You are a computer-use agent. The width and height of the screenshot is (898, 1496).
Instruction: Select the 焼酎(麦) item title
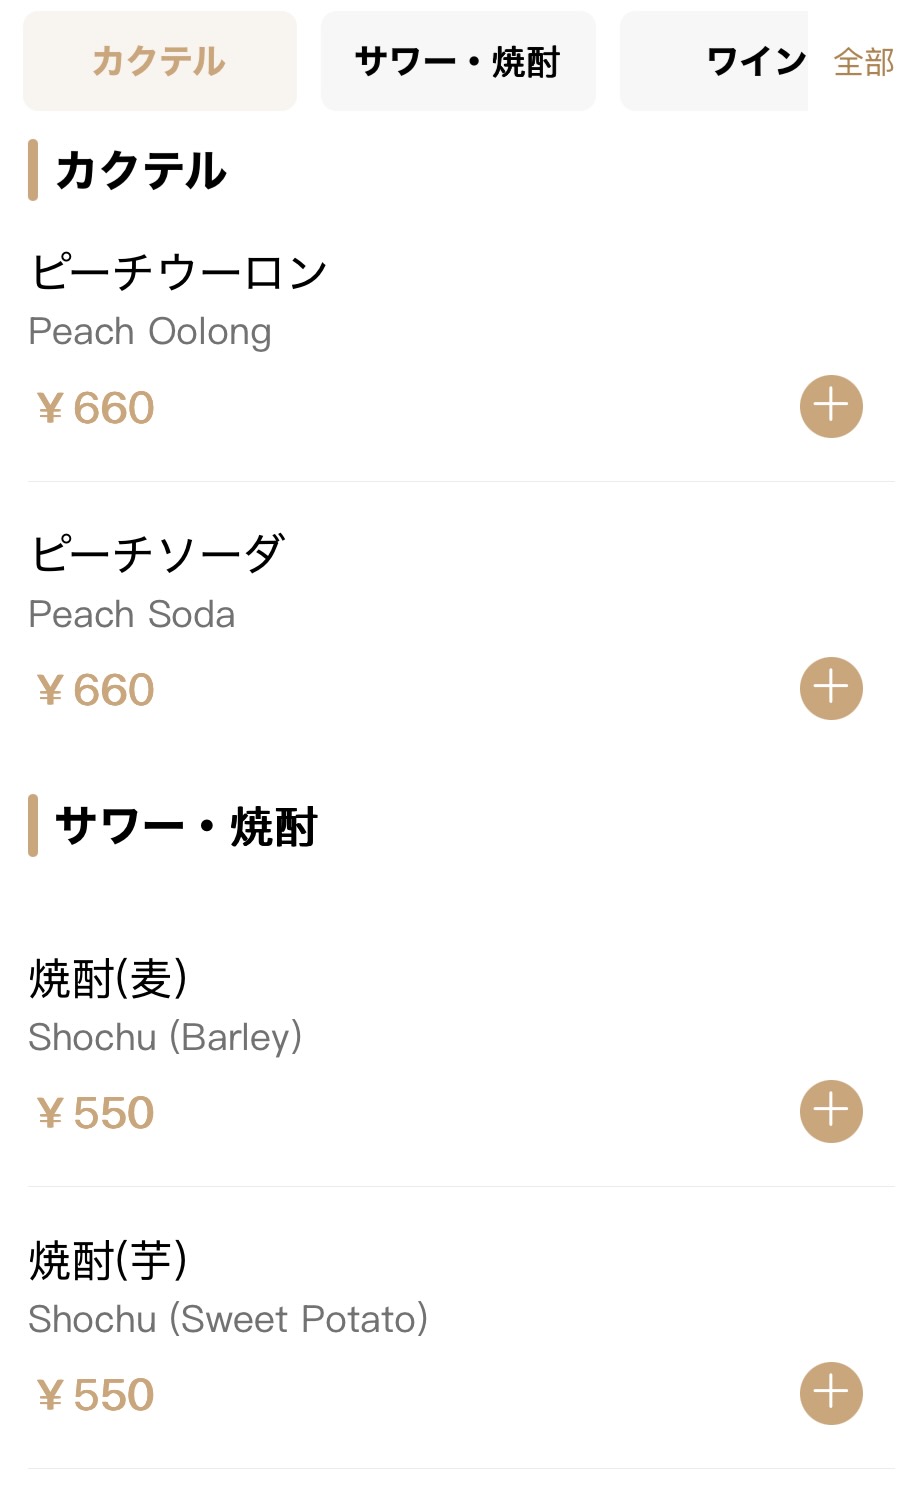click(108, 978)
